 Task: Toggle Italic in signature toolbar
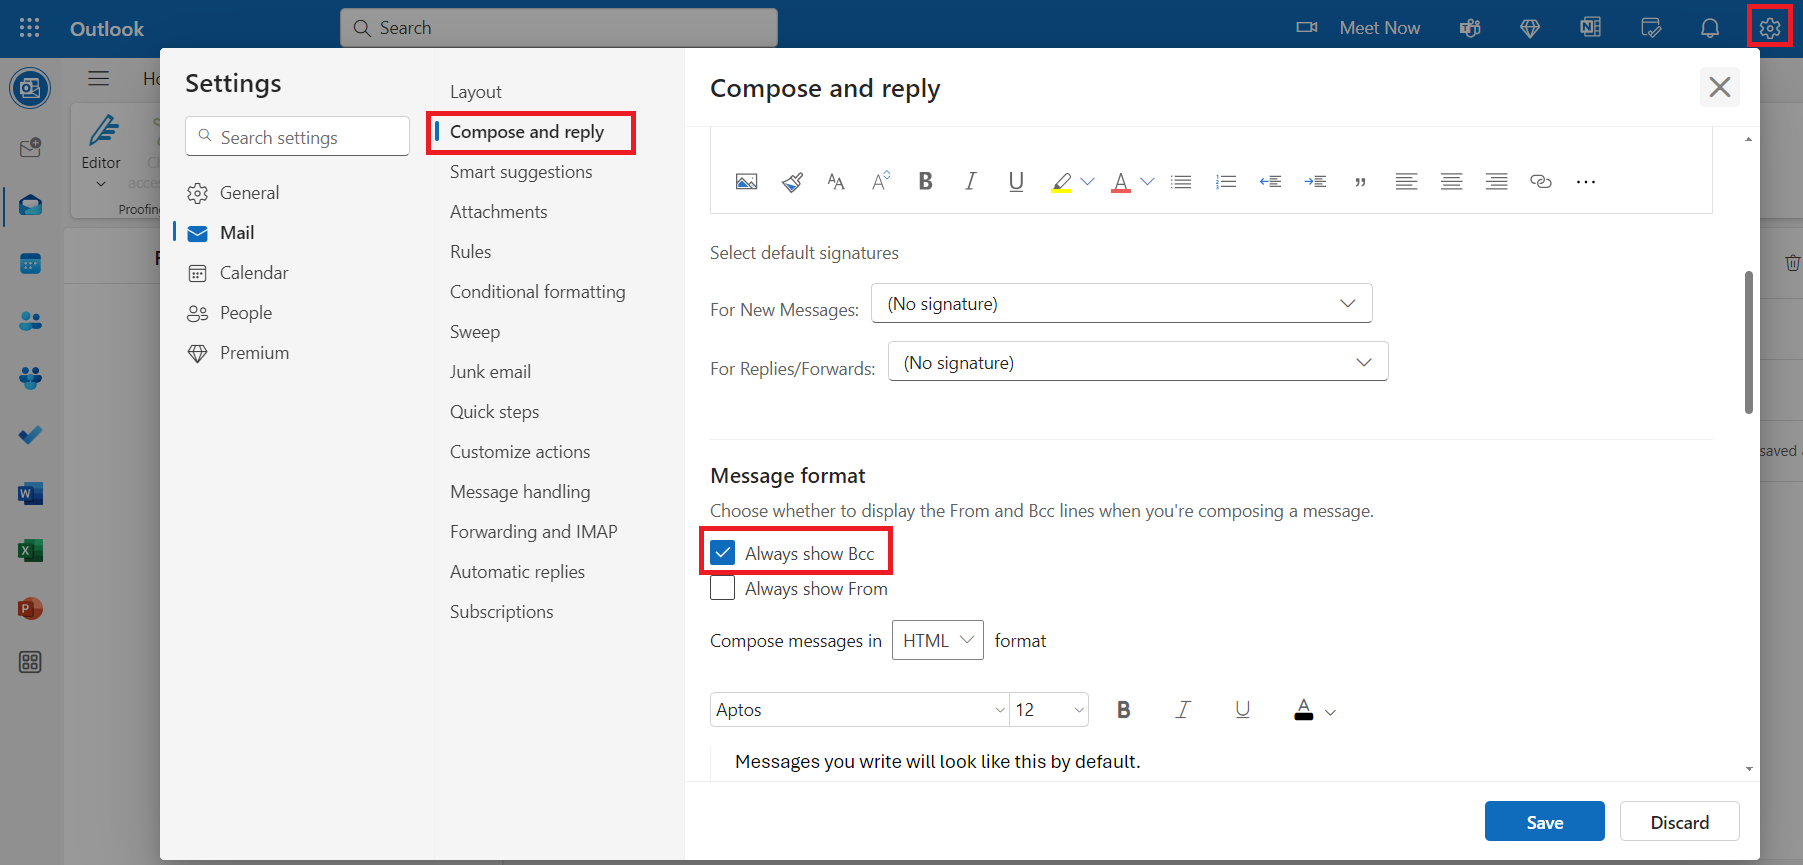pos(970,181)
